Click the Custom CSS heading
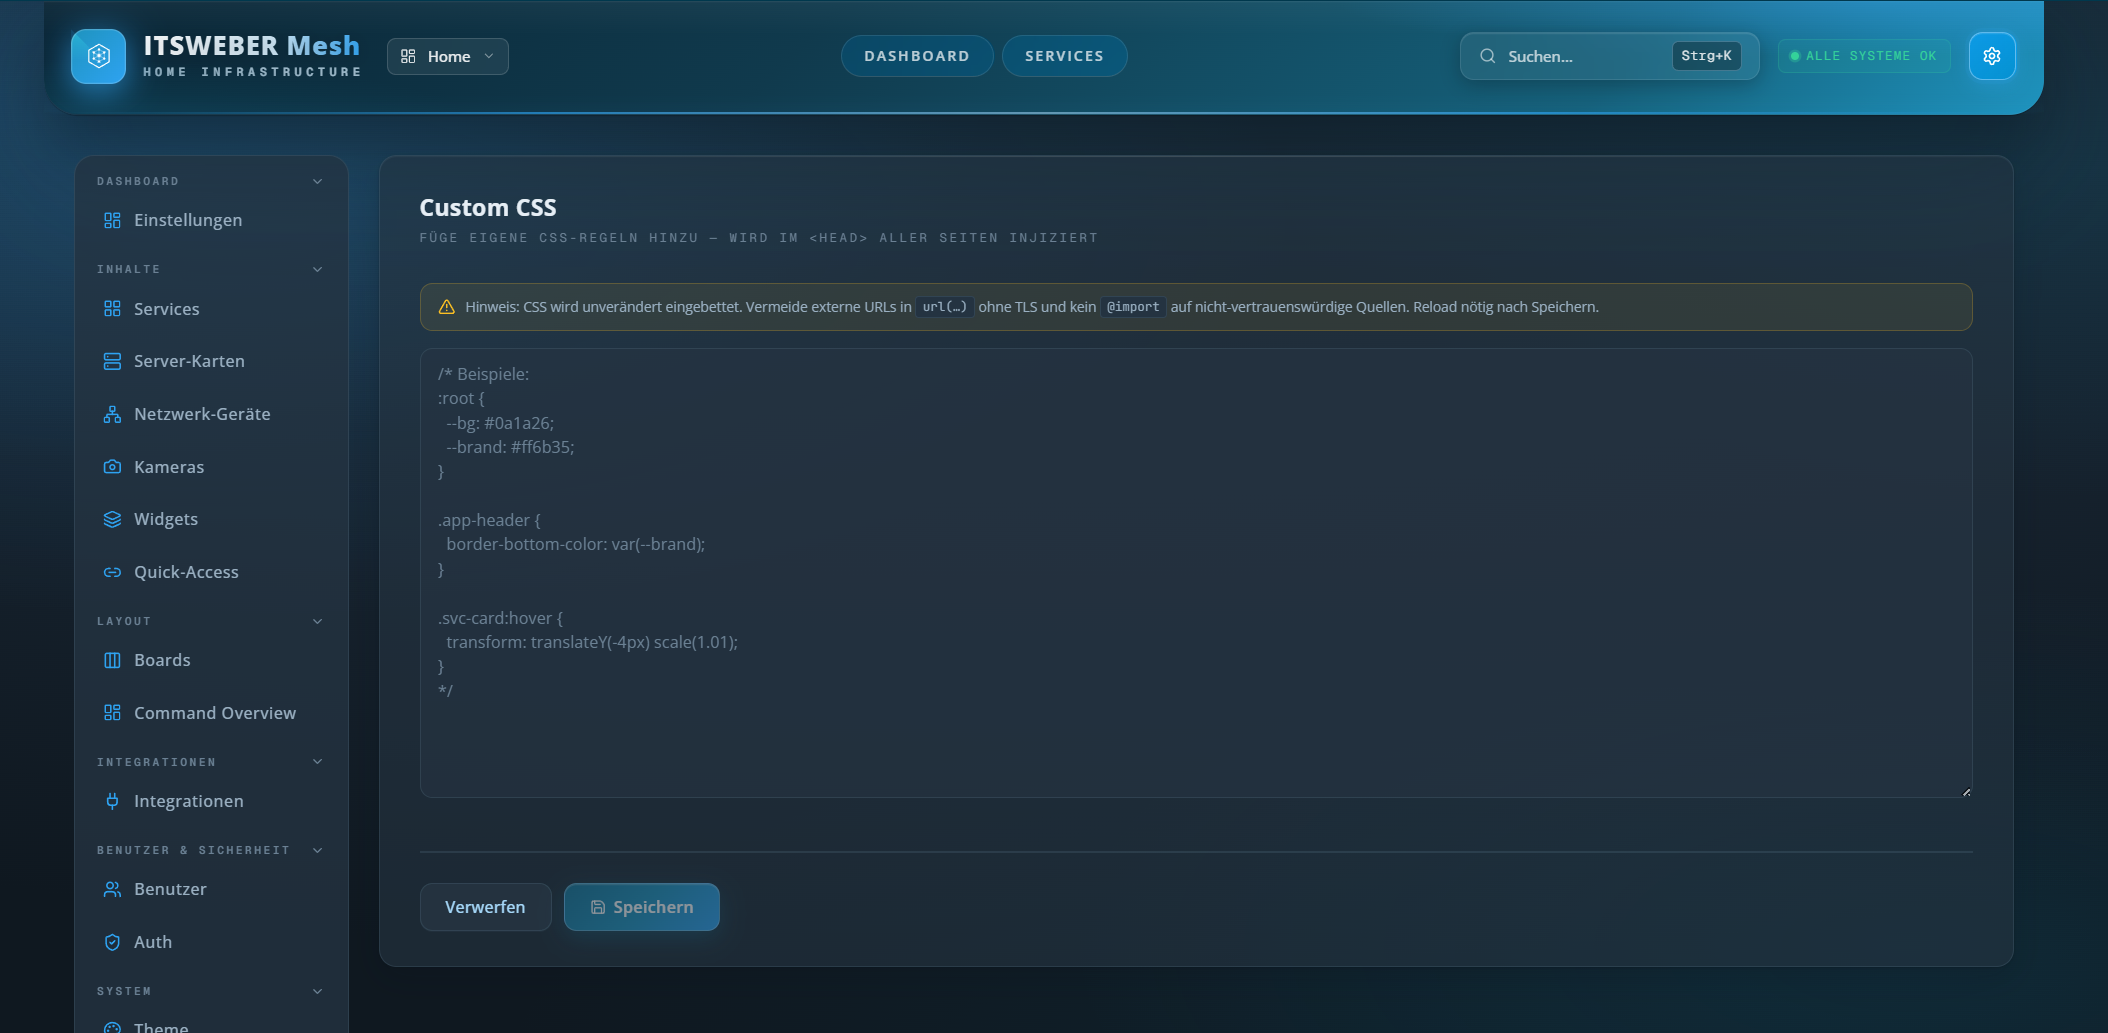 click(488, 207)
